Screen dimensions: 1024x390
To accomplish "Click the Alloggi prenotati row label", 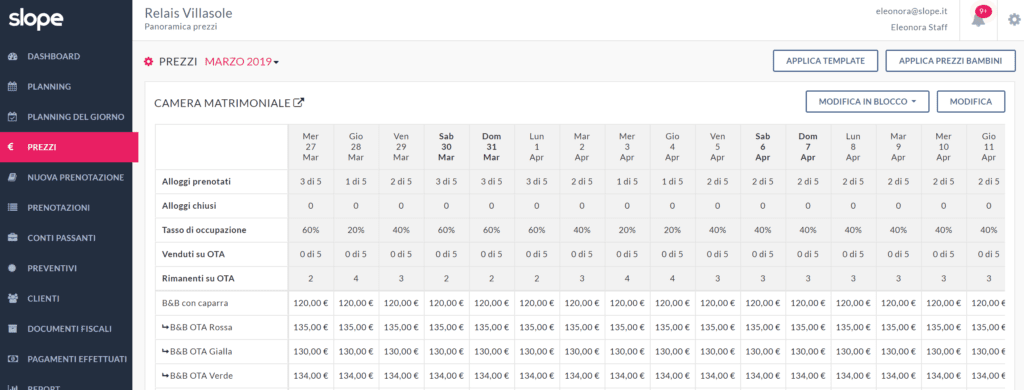I will click(x=195, y=182).
